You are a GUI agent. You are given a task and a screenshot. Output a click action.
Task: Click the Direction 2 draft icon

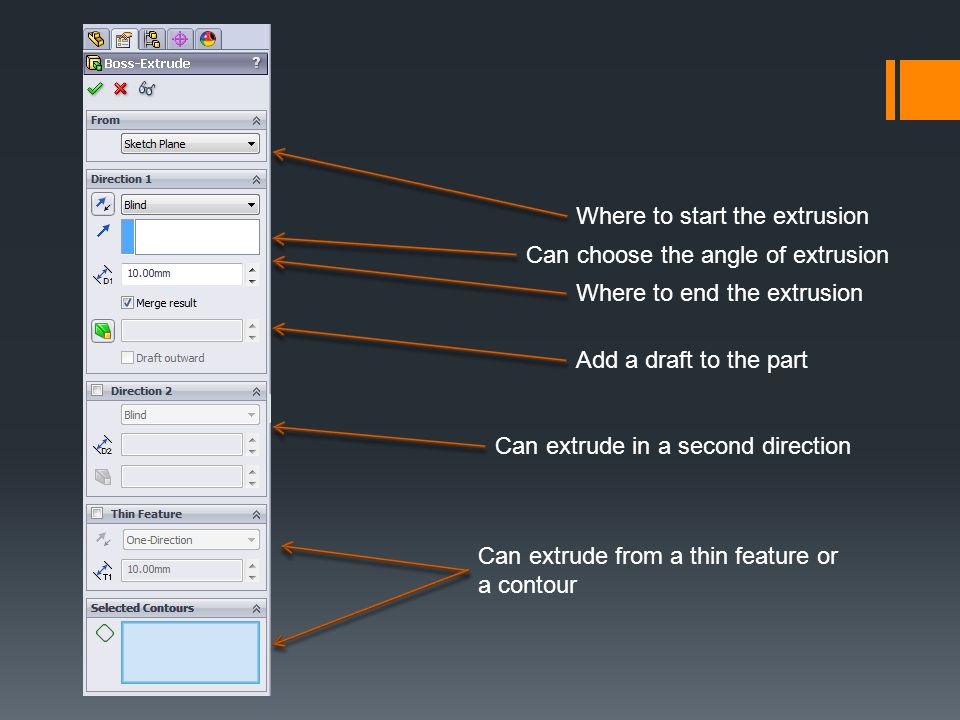(x=103, y=476)
